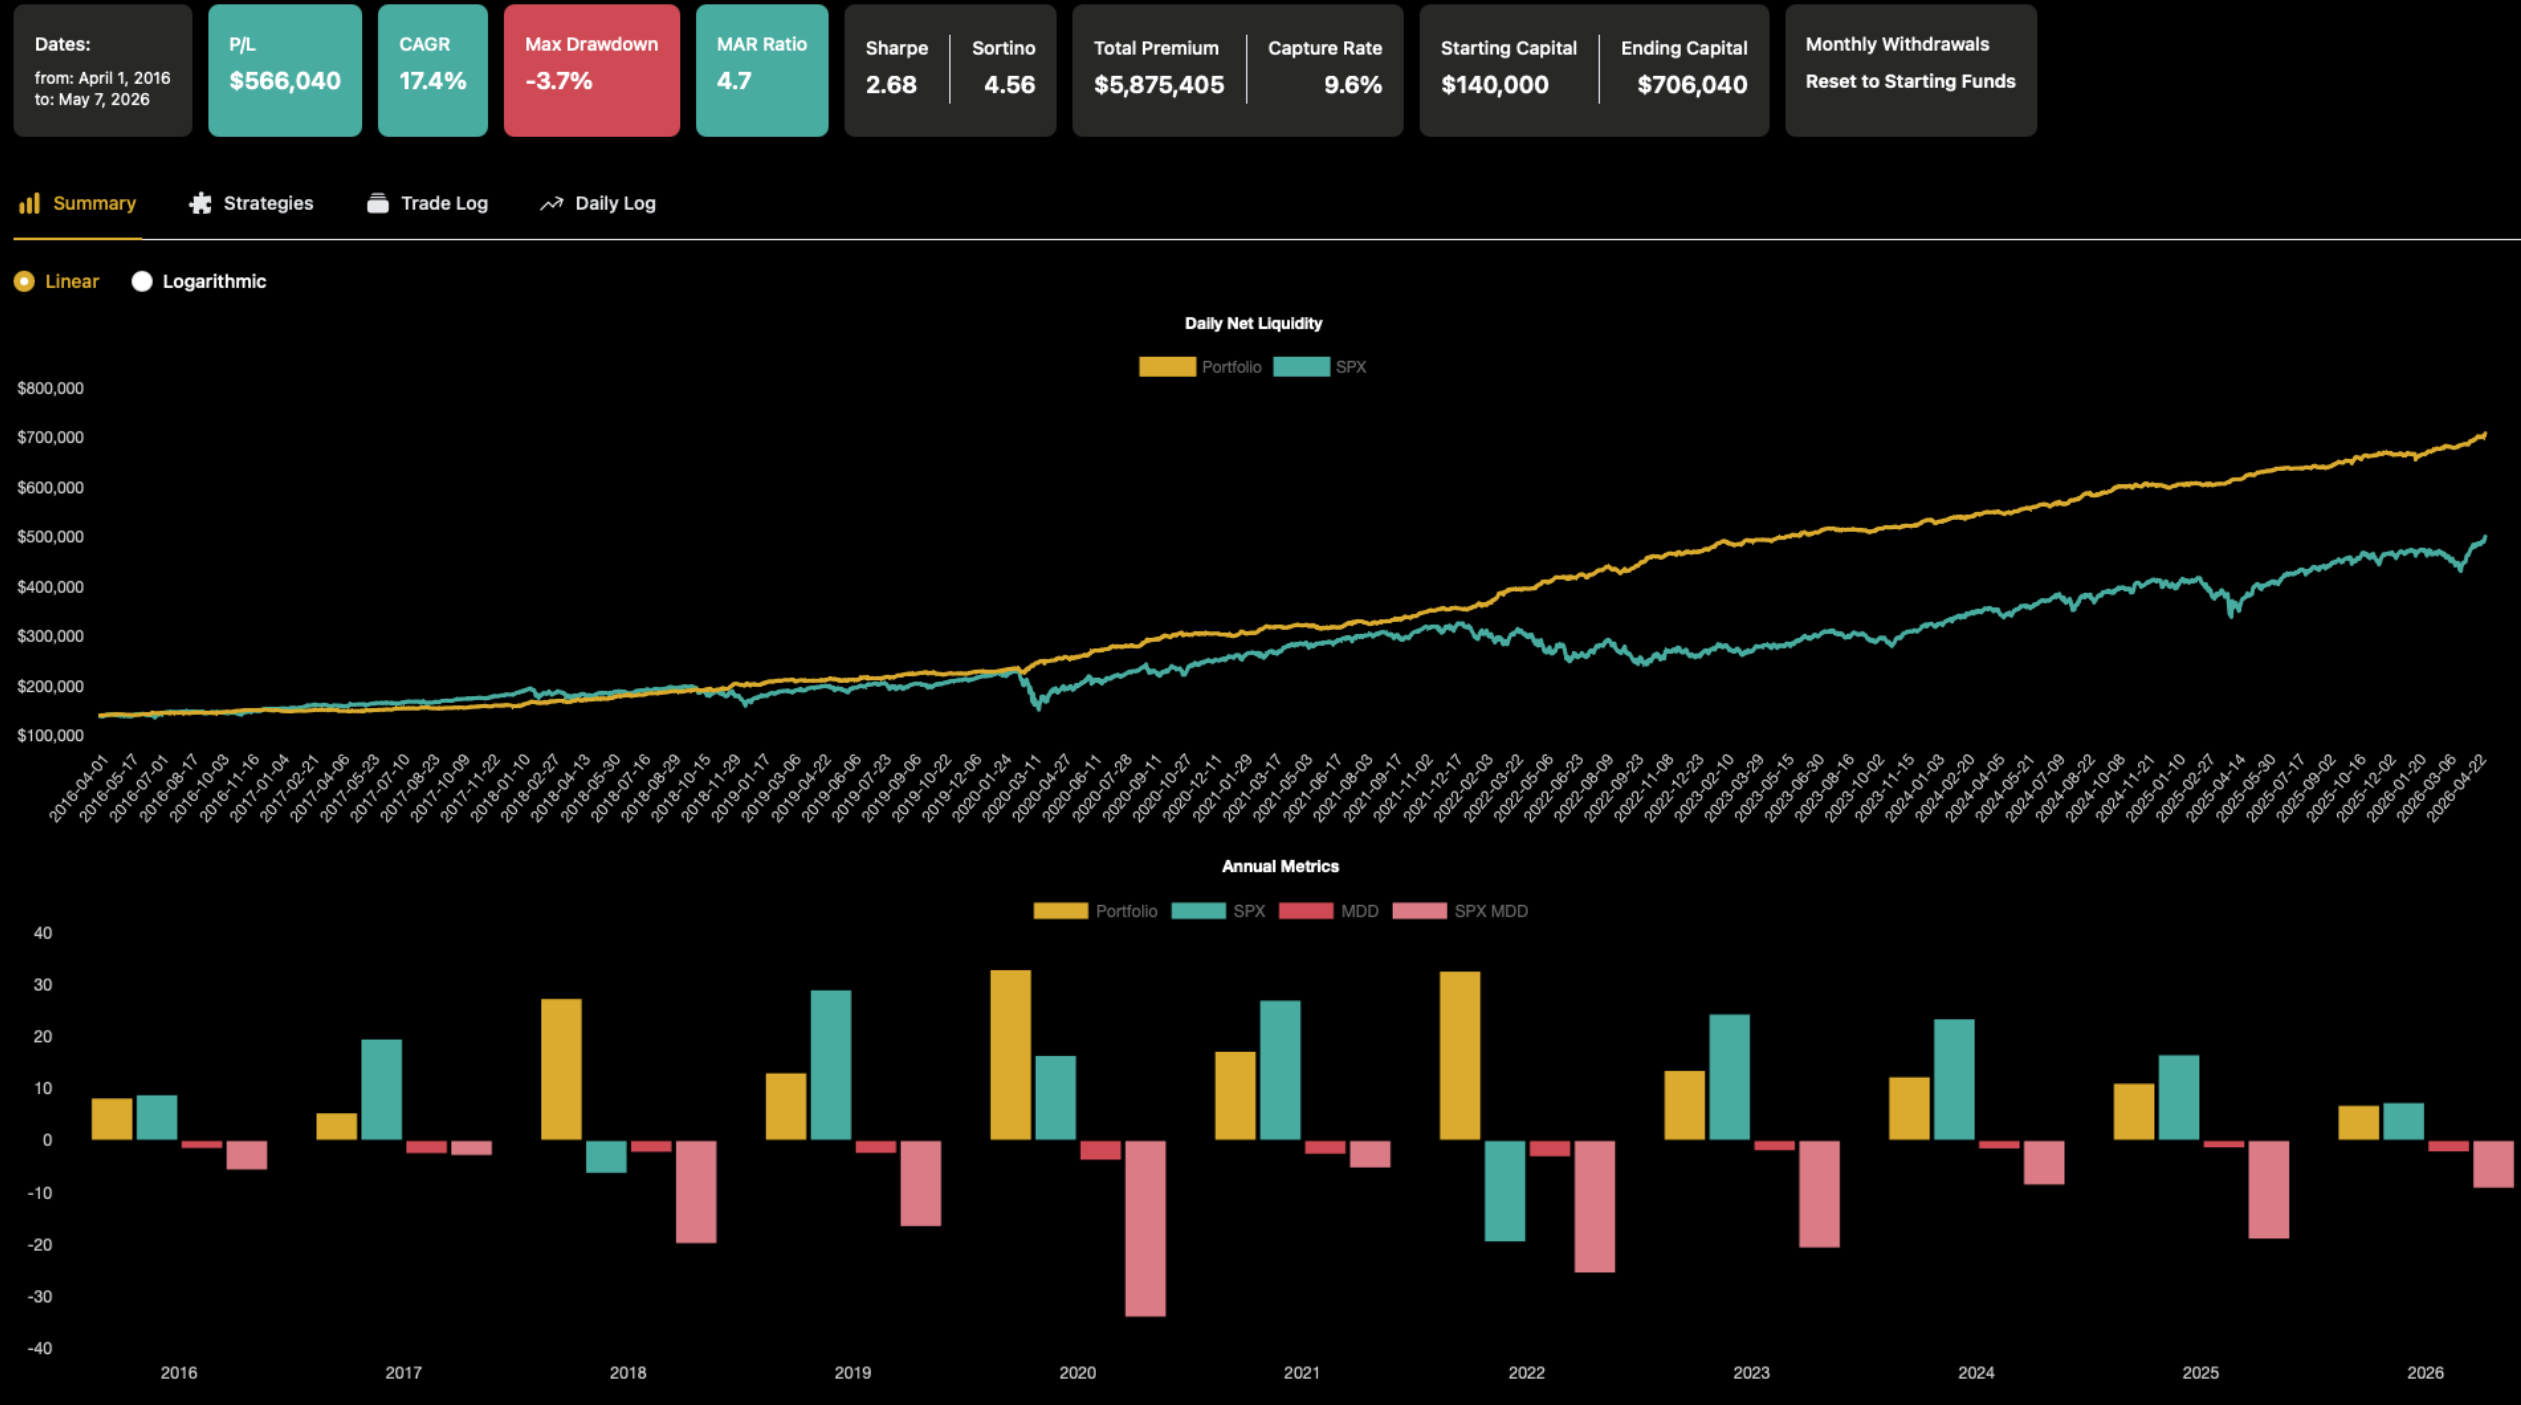Click the $100,000 y-axis label
The height and width of the screenshot is (1405, 2521).
click(x=51, y=735)
